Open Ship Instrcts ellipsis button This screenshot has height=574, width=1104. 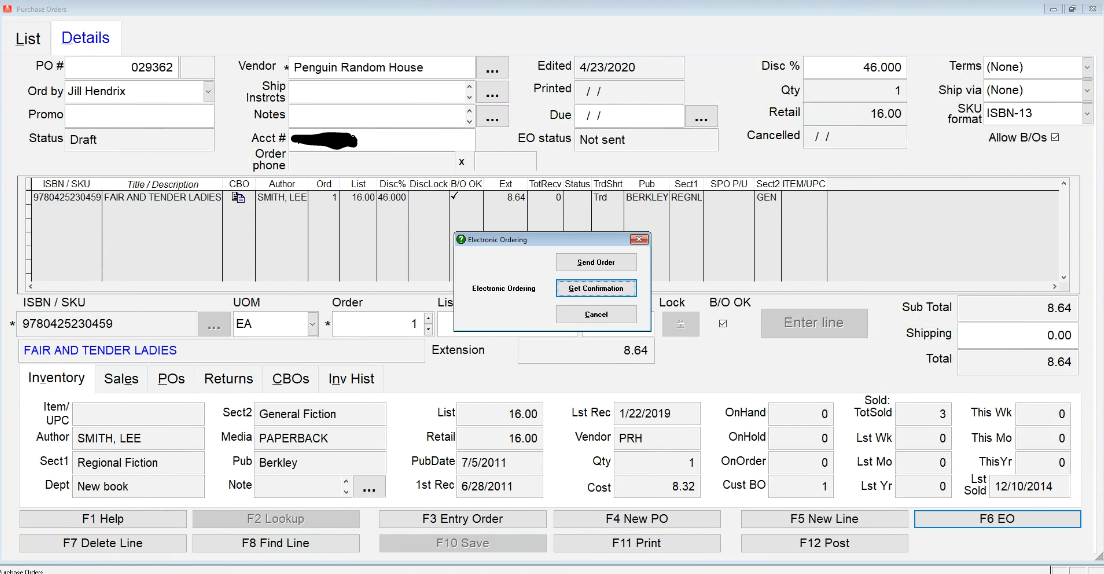492,92
